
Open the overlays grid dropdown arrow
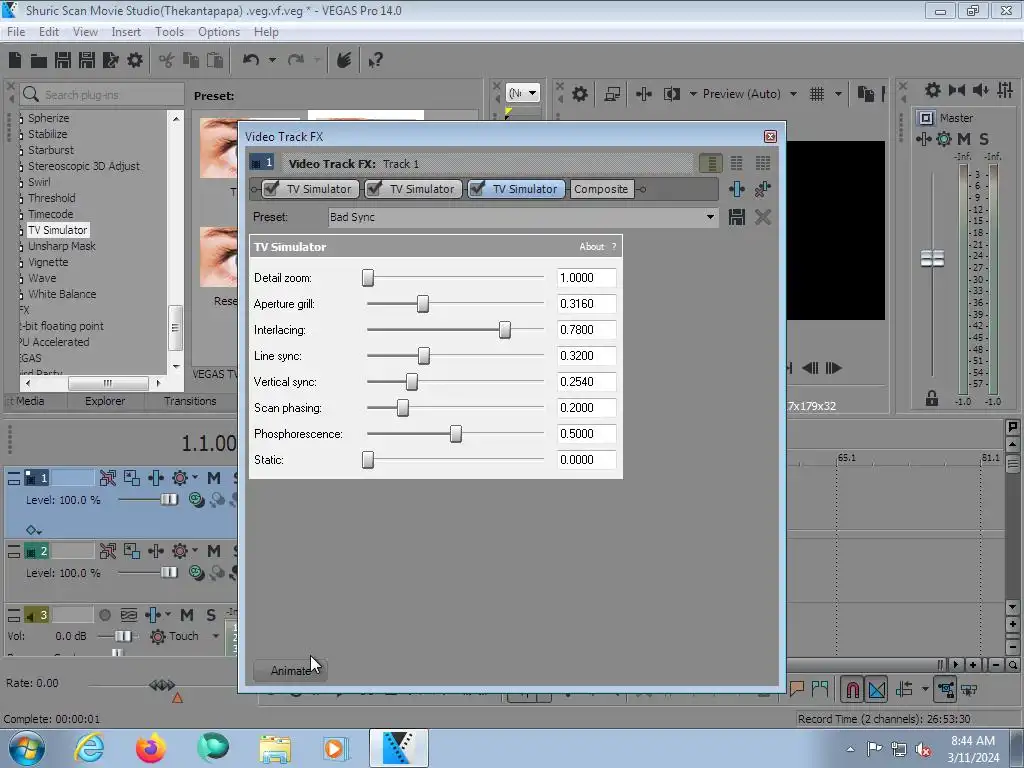pos(838,94)
